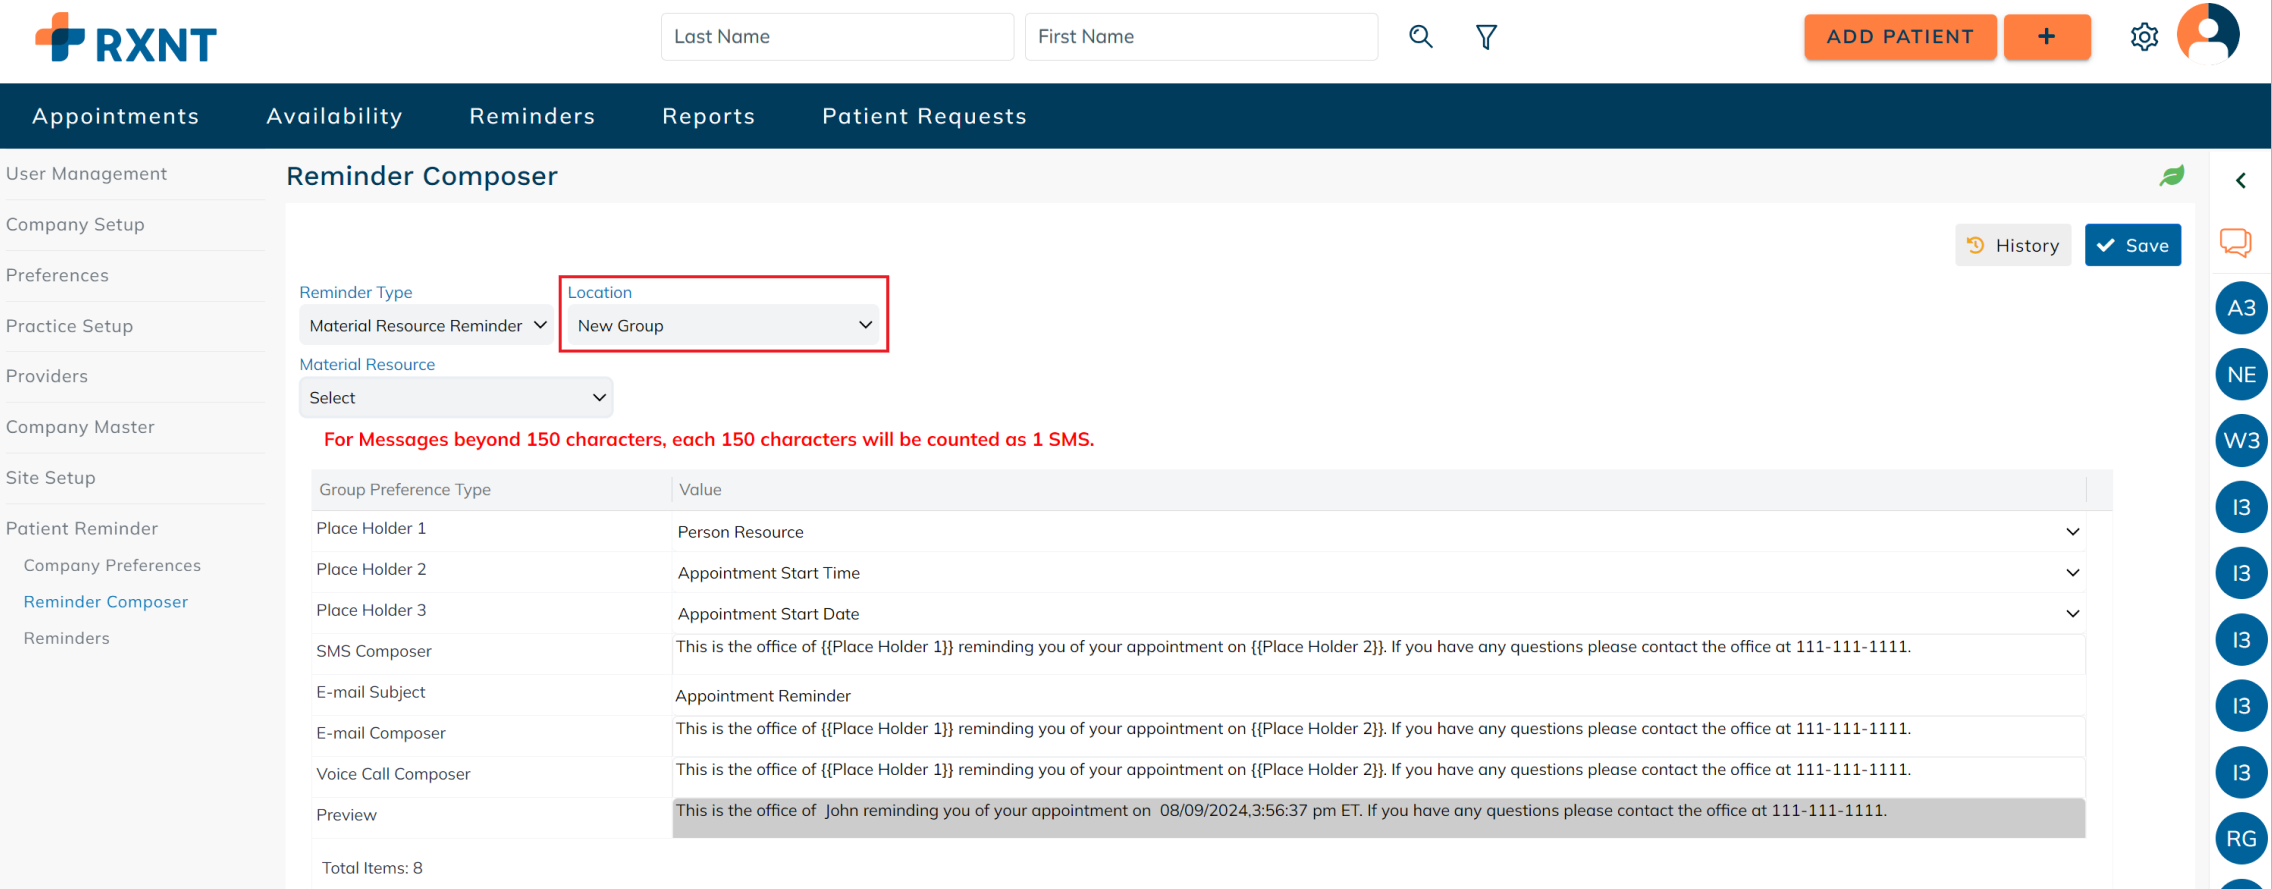Select the A3 avatar badge

2241,308
